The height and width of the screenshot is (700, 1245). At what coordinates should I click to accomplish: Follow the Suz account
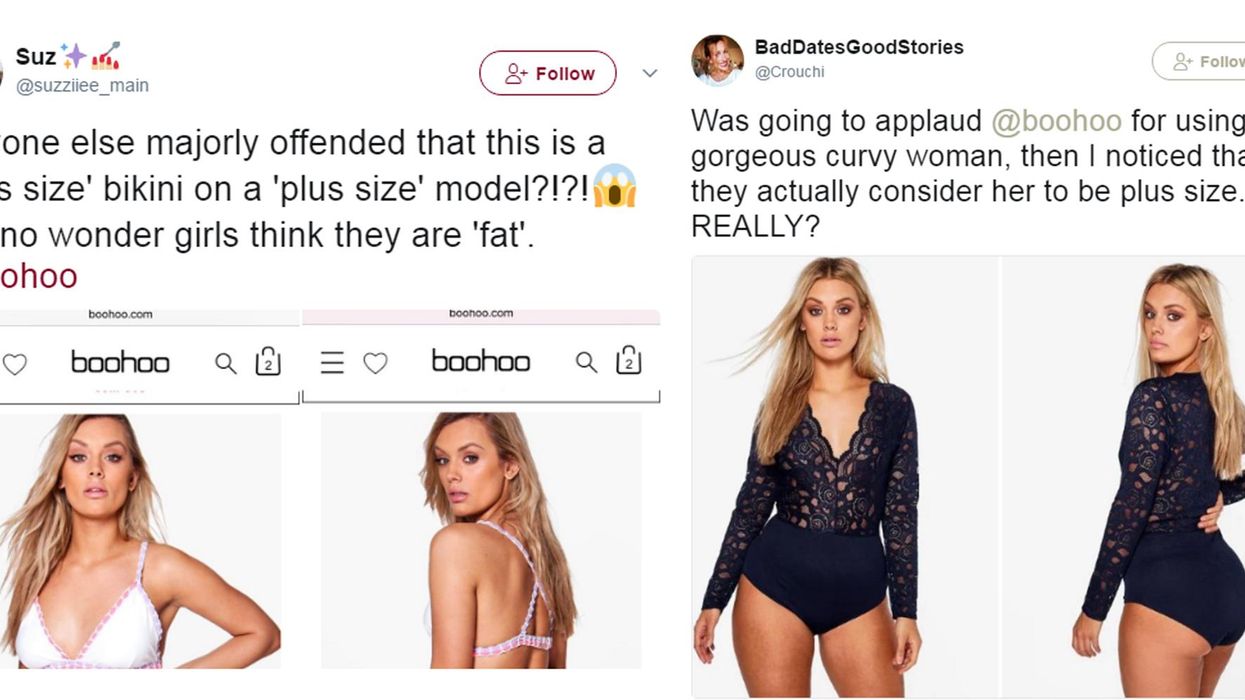click(547, 73)
